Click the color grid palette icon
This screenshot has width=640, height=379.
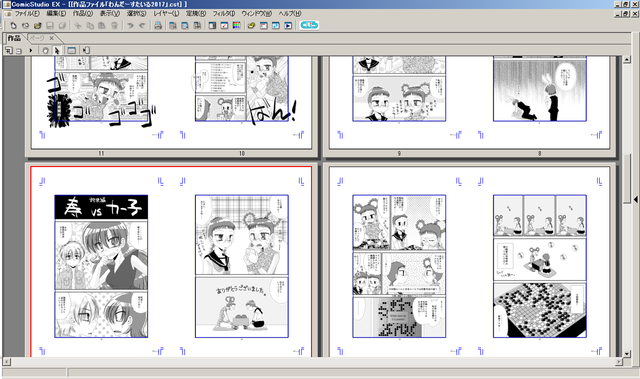(236, 26)
